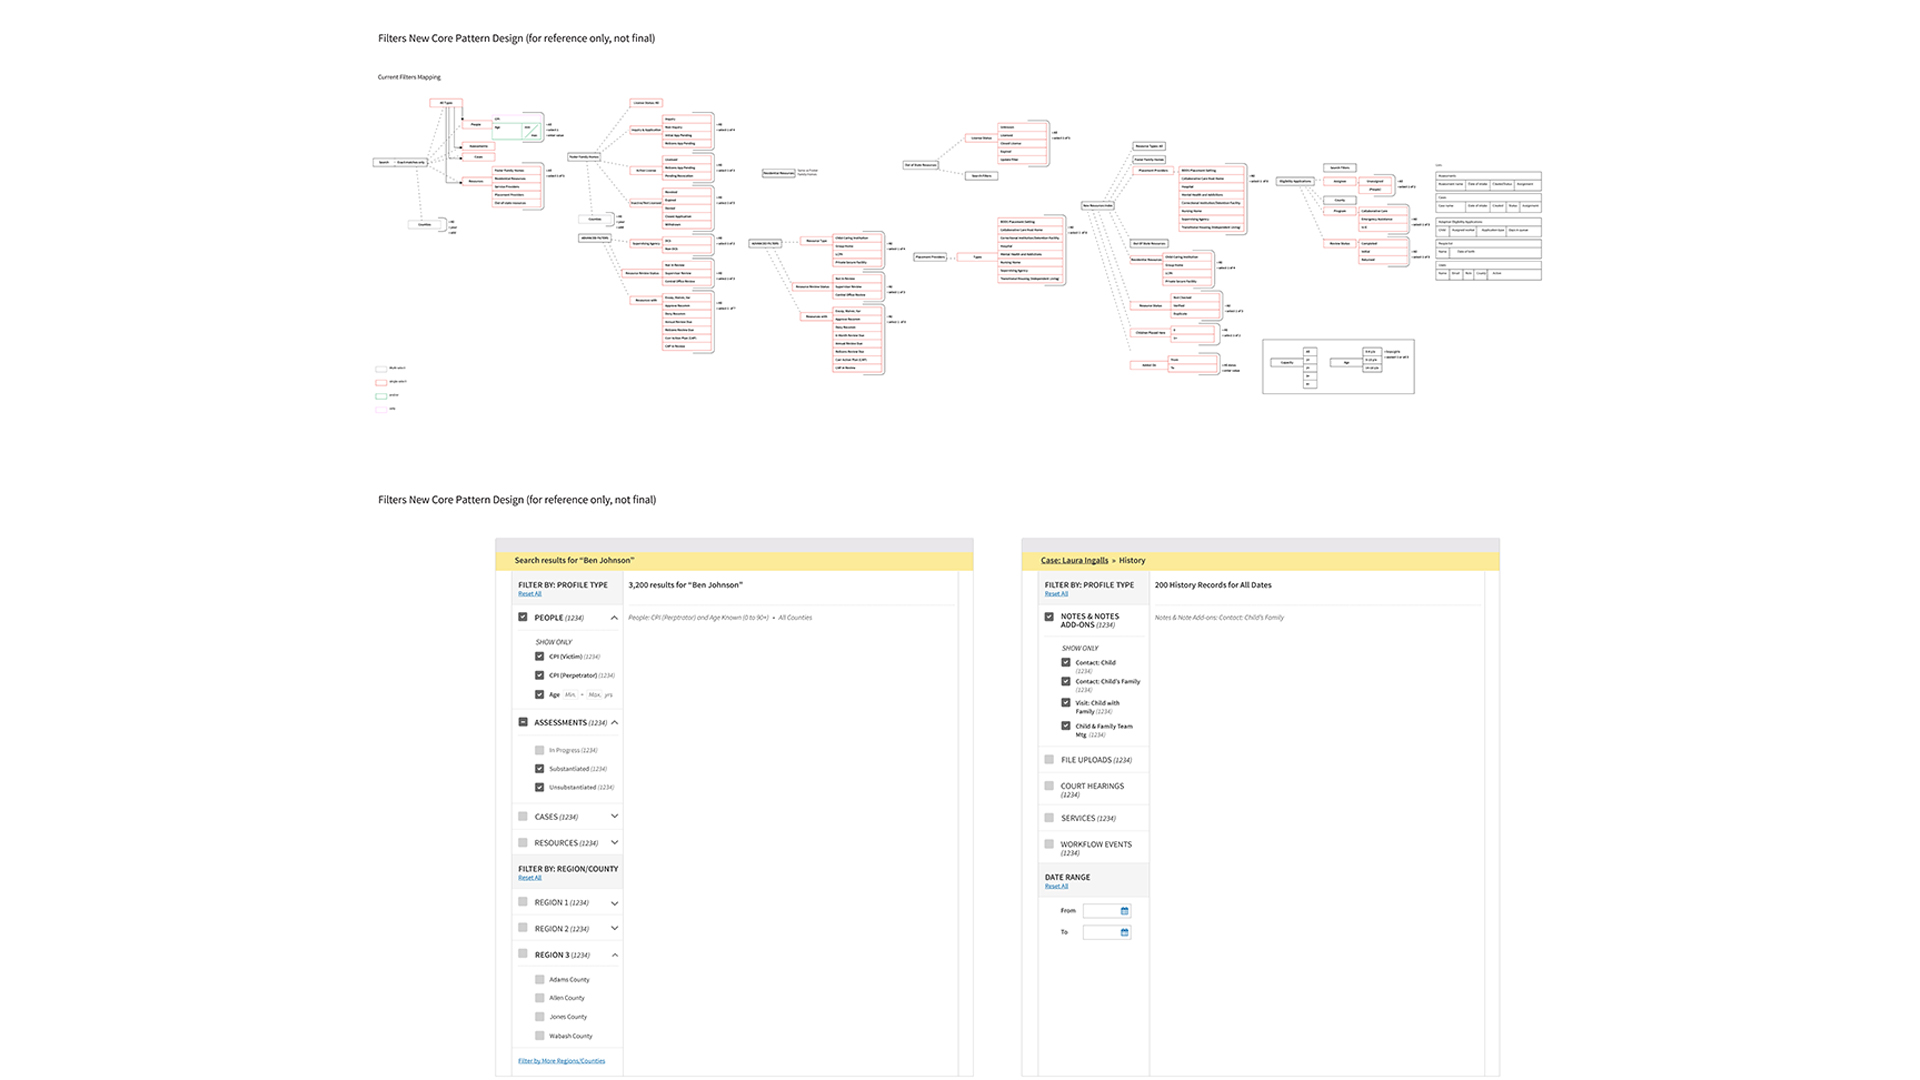Expand the REGION 2 chevron

click(x=614, y=928)
